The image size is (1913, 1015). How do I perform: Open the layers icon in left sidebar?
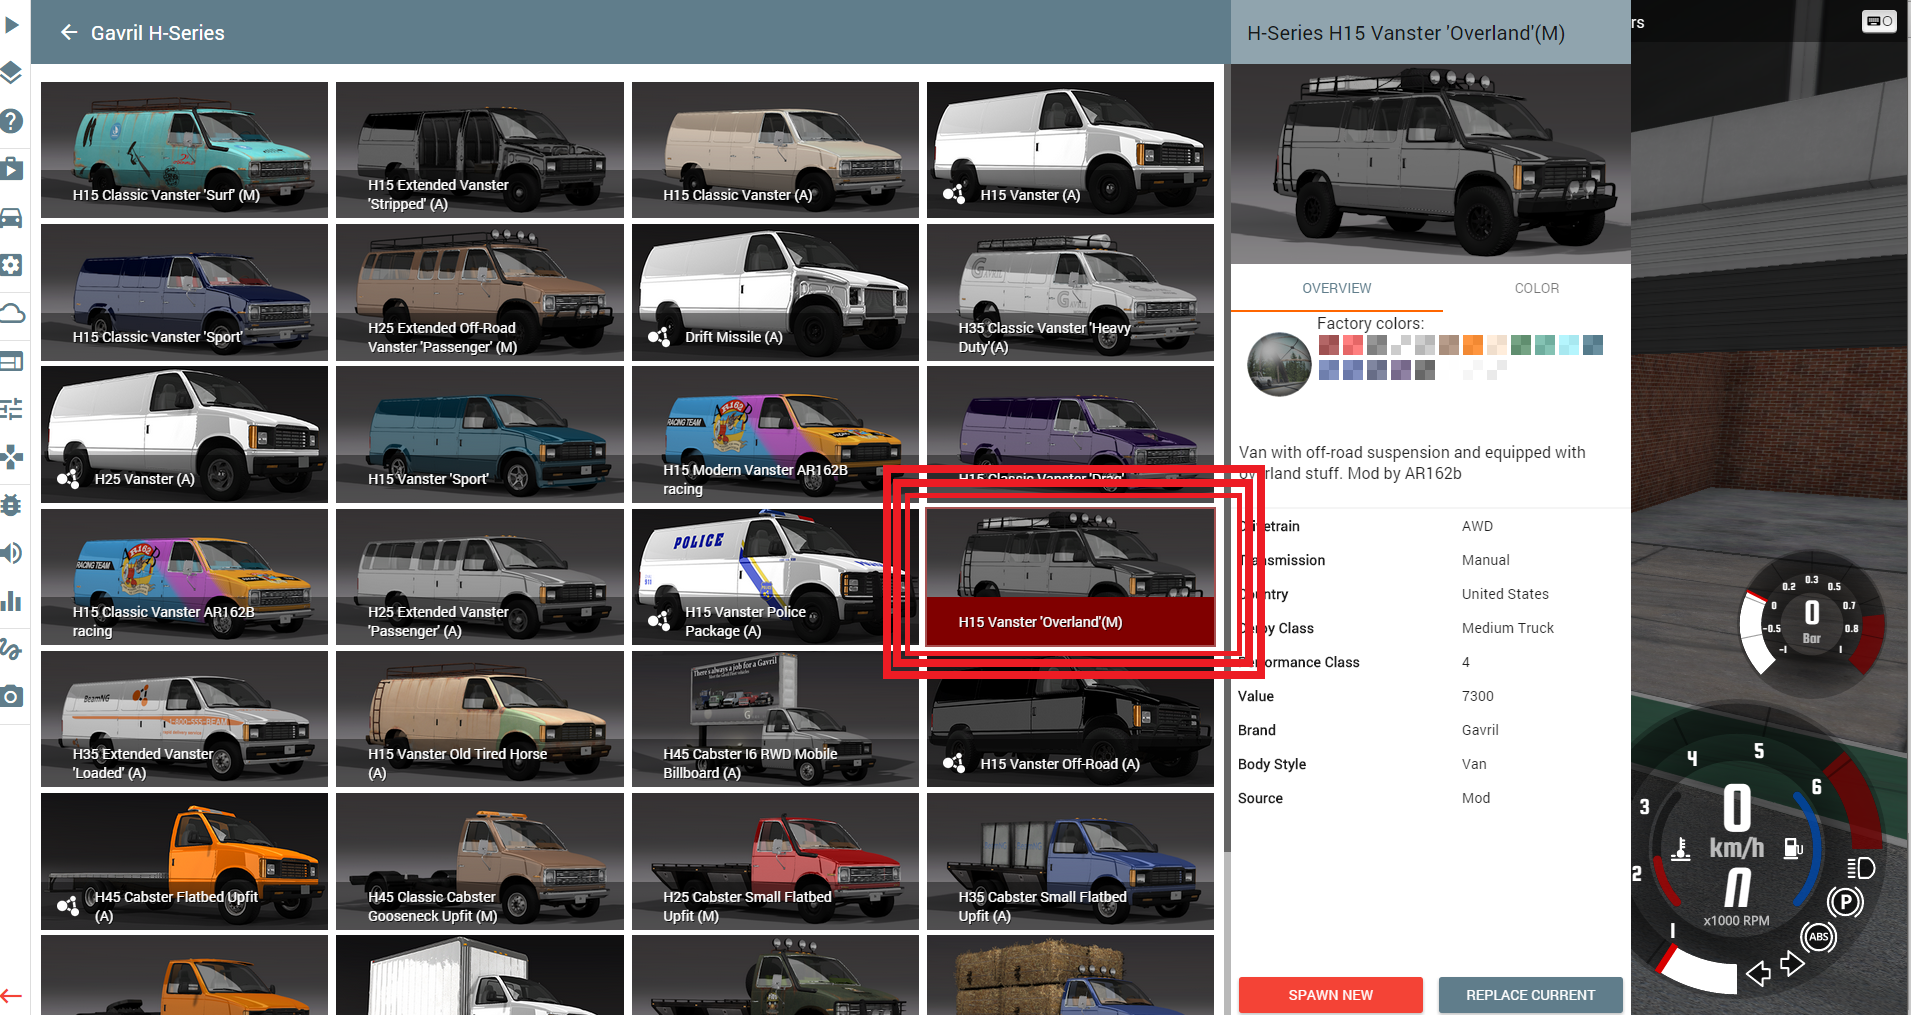click(11, 72)
